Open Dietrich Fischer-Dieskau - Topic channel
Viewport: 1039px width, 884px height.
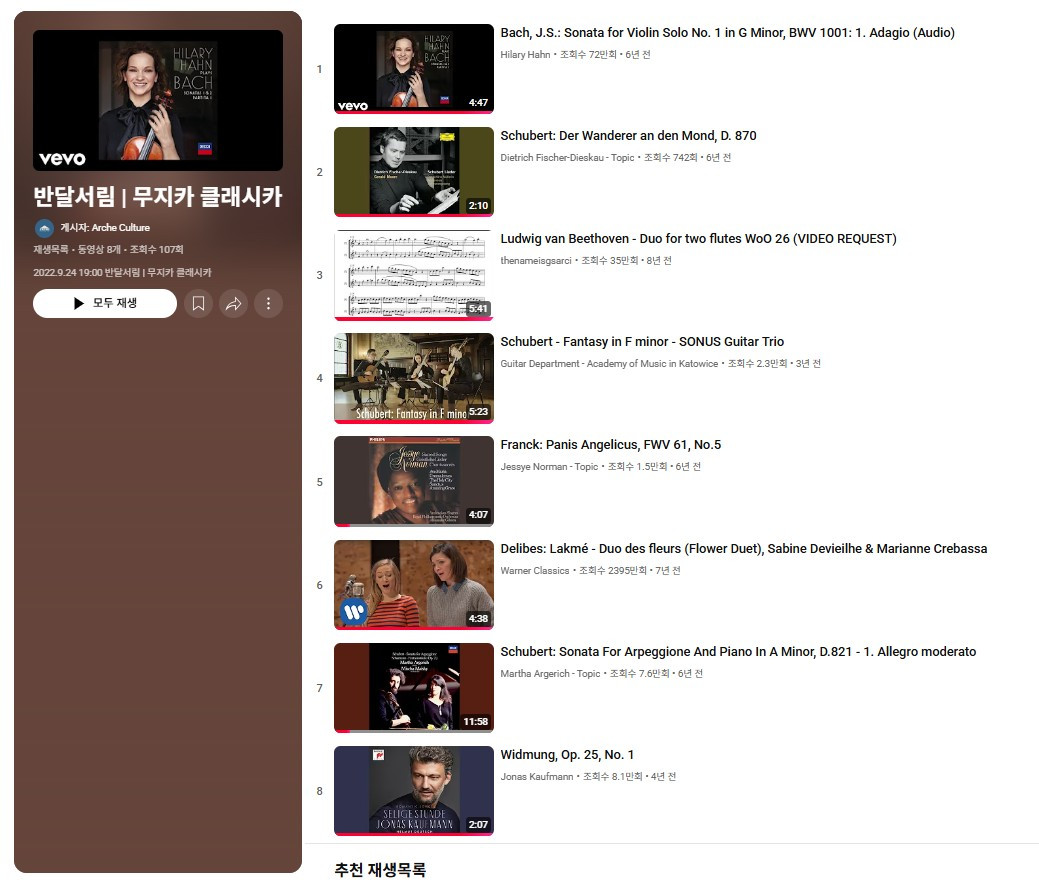point(567,158)
